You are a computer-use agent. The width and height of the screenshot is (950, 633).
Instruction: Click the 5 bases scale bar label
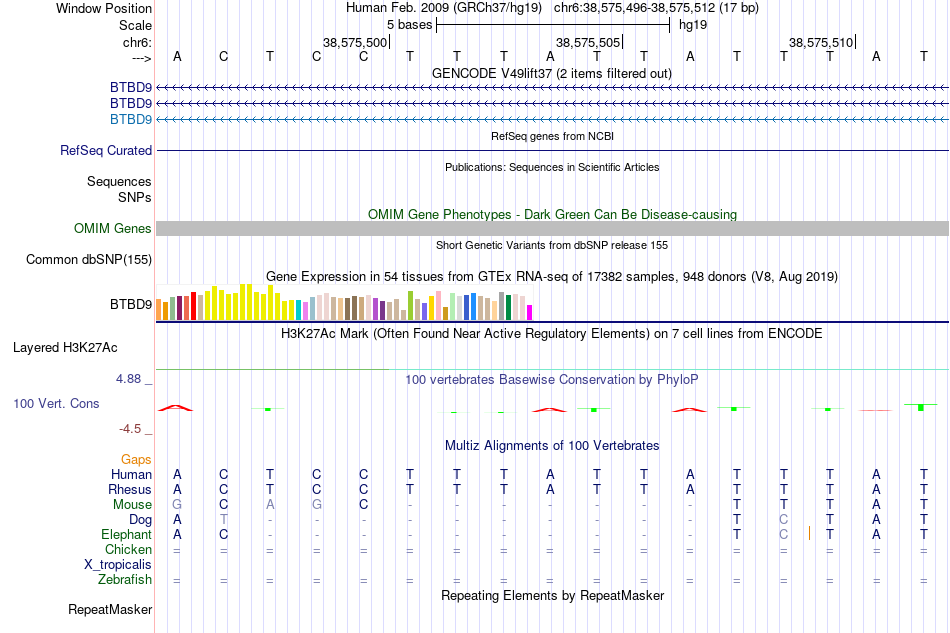410,25
